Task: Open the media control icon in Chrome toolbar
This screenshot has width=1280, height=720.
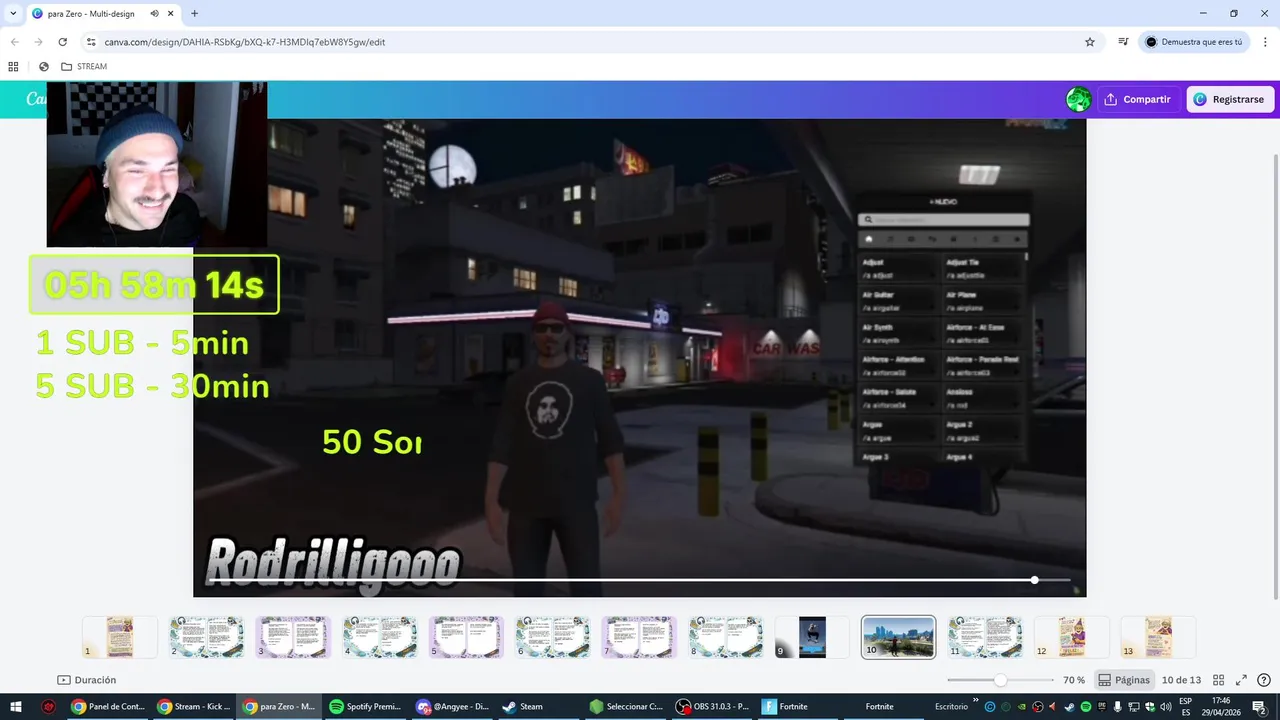Action: 1123,42
